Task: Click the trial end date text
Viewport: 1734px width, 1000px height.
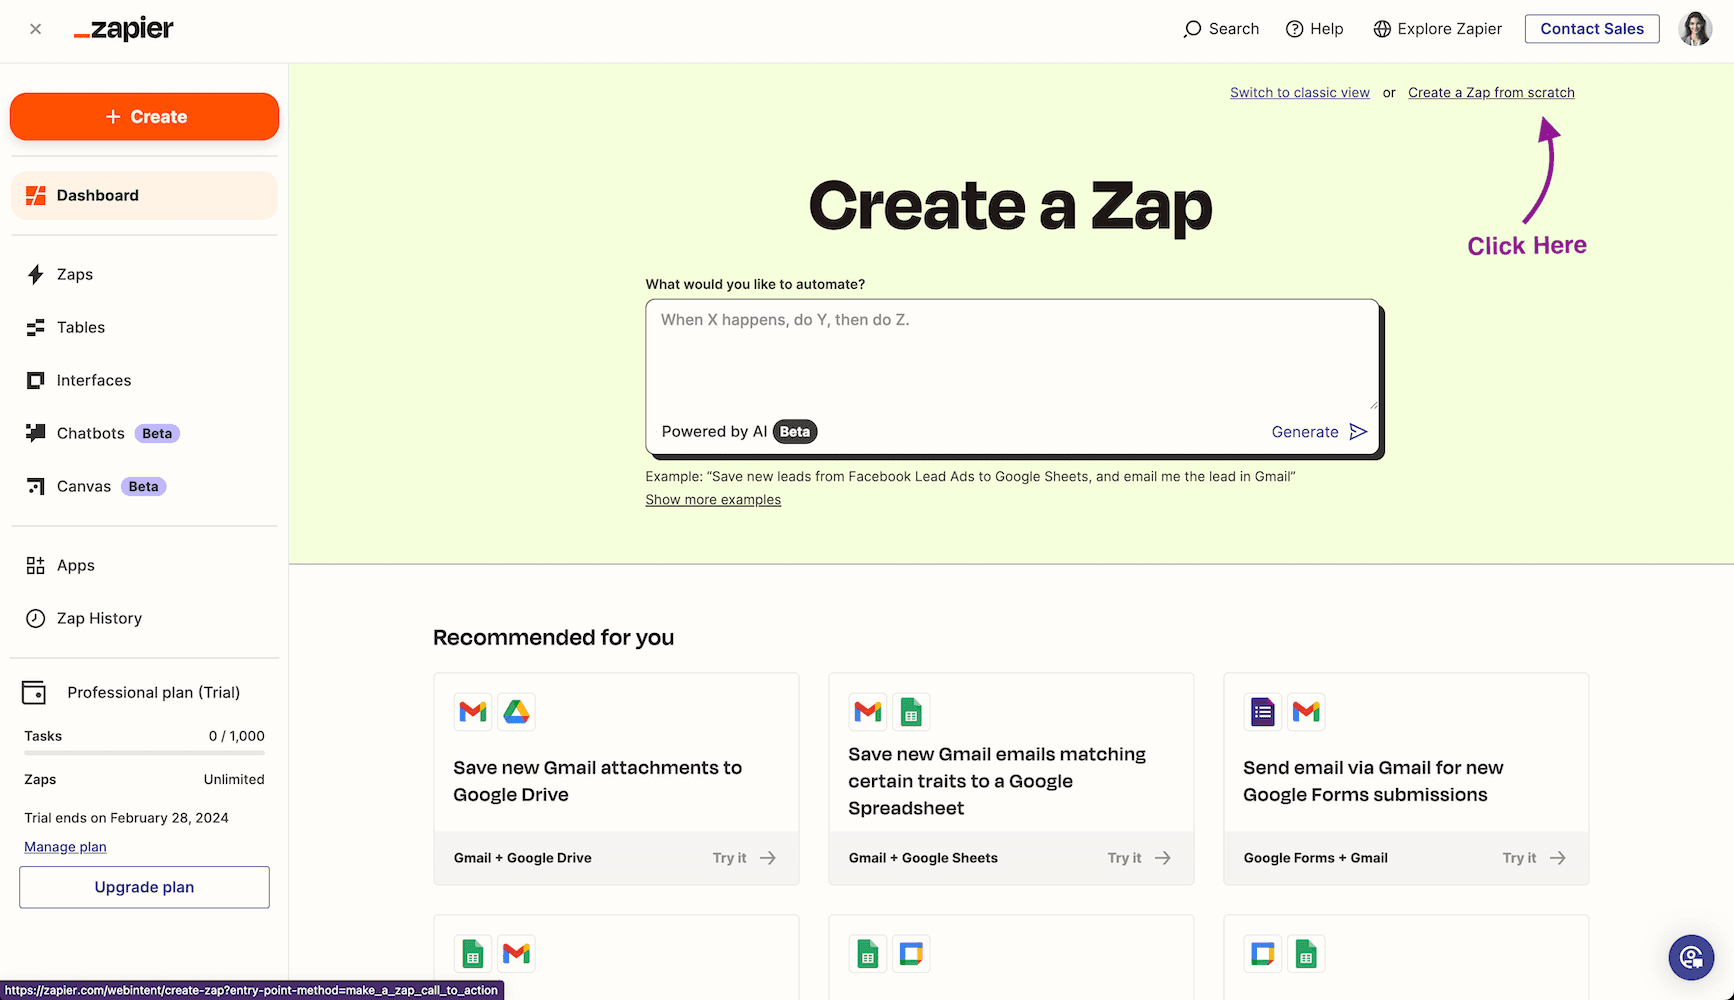Action: point(127,818)
